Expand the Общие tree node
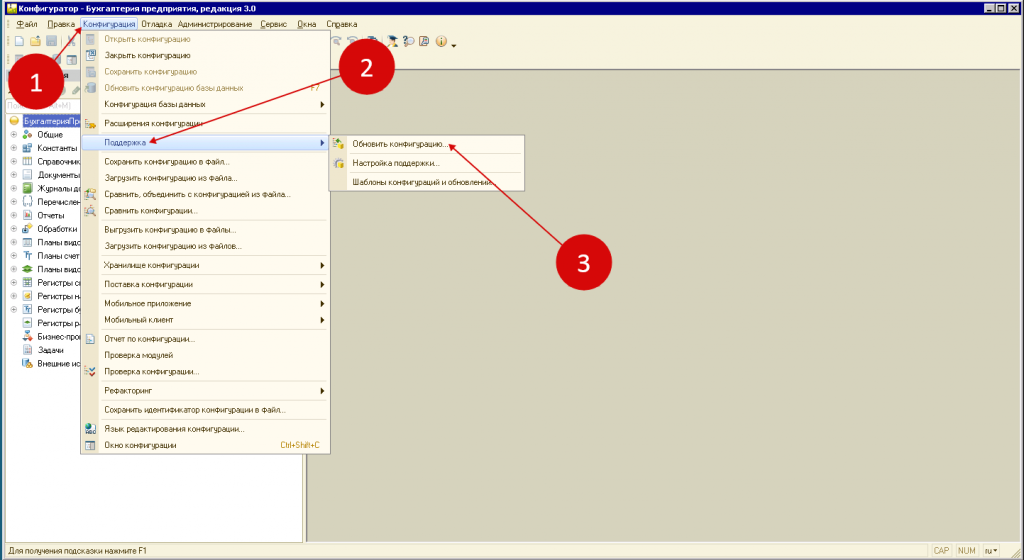 click(x=14, y=134)
